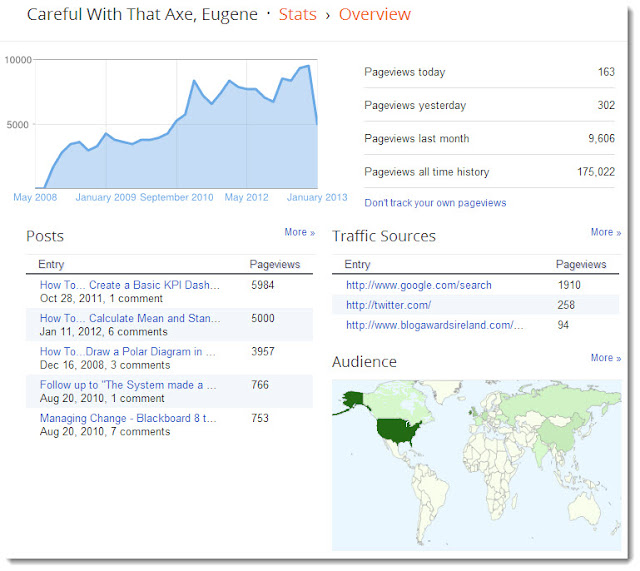
Task: Open 'Managing Change - Blackboard 8' post
Action: [128, 418]
